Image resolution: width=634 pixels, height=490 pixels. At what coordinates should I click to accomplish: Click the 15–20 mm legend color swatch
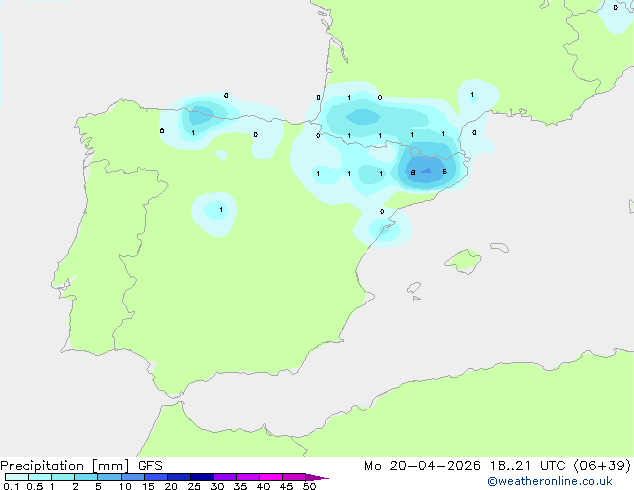click(x=156, y=477)
